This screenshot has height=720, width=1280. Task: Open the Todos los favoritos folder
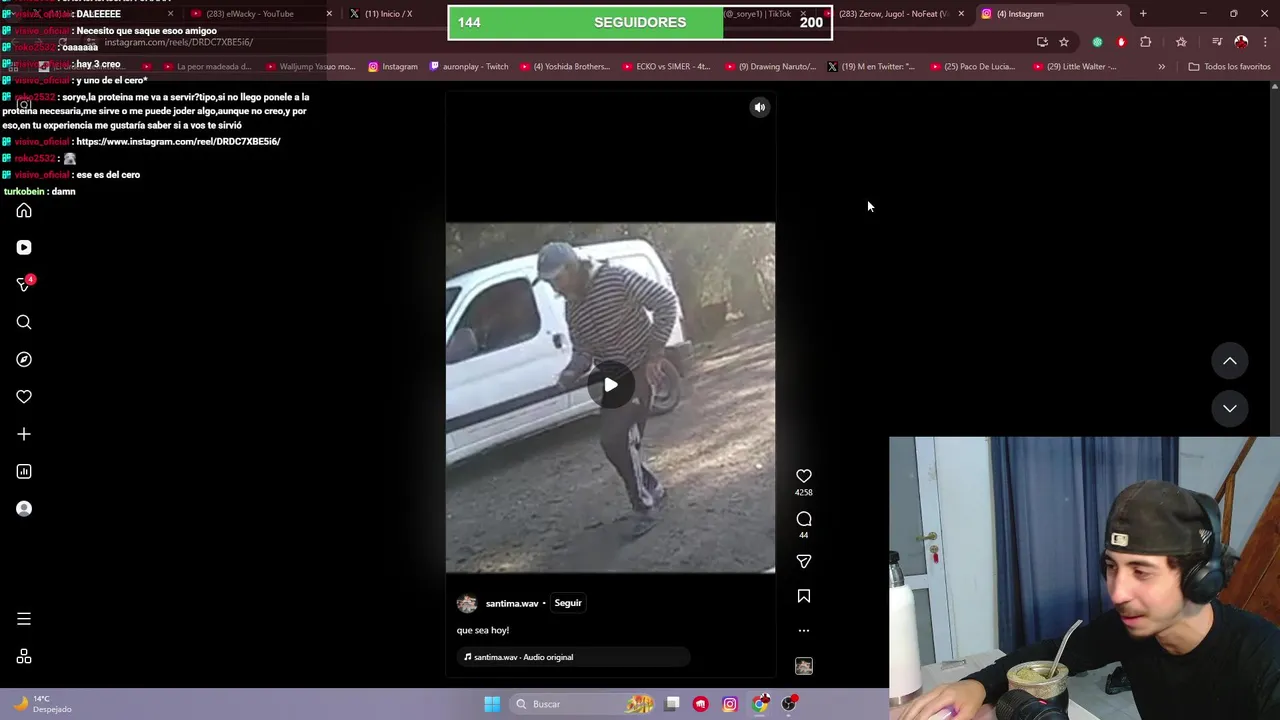pyautogui.click(x=1229, y=67)
